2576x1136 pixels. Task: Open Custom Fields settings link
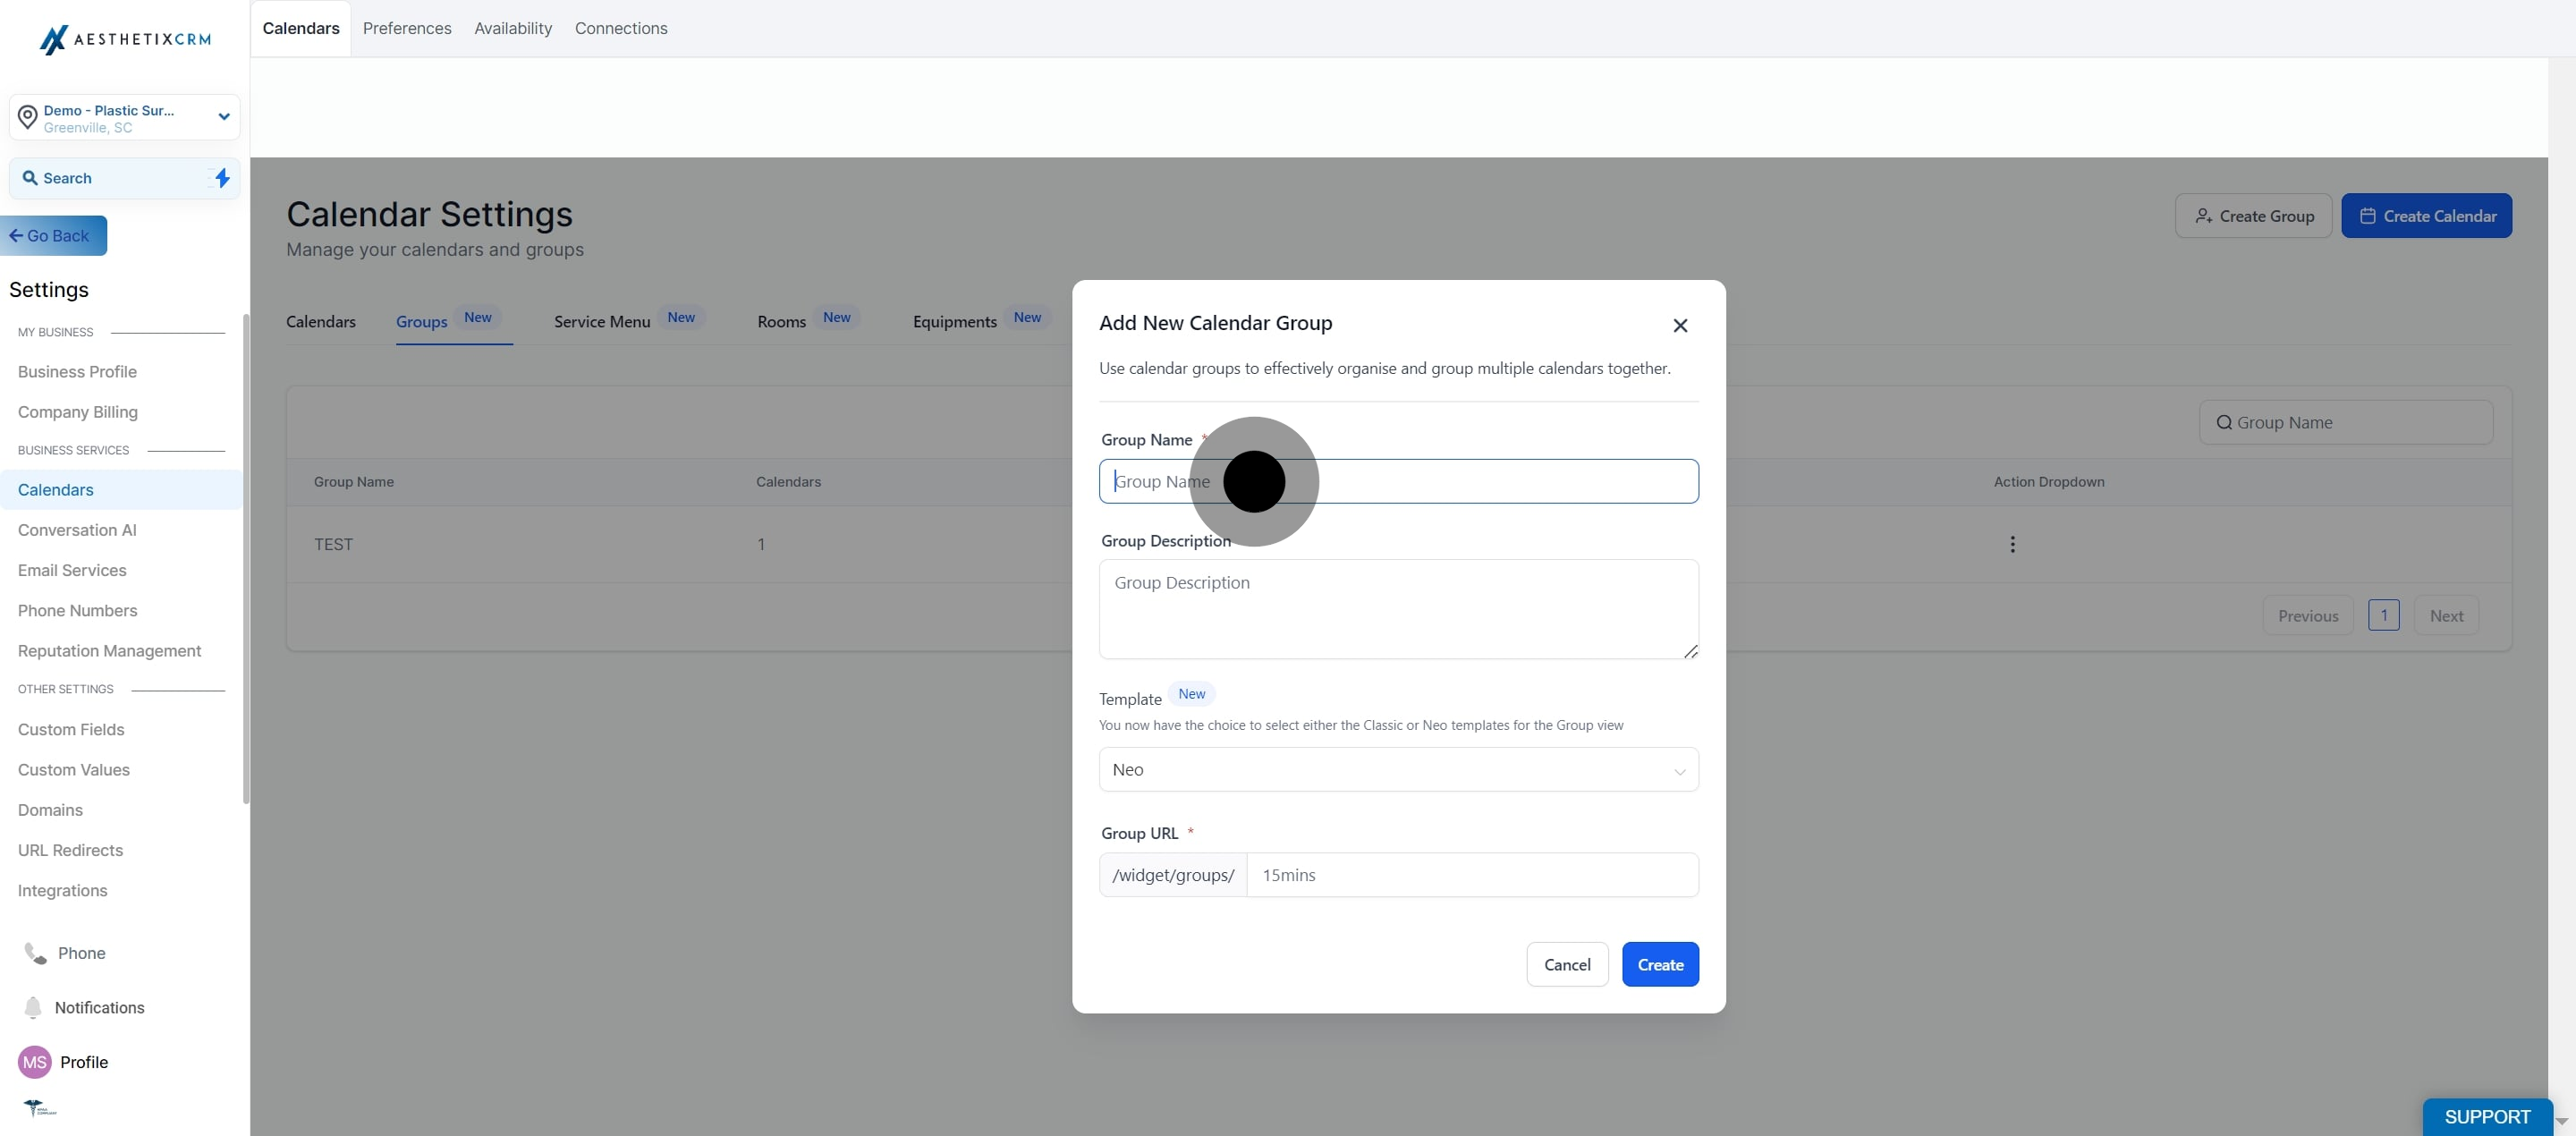pyautogui.click(x=71, y=729)
